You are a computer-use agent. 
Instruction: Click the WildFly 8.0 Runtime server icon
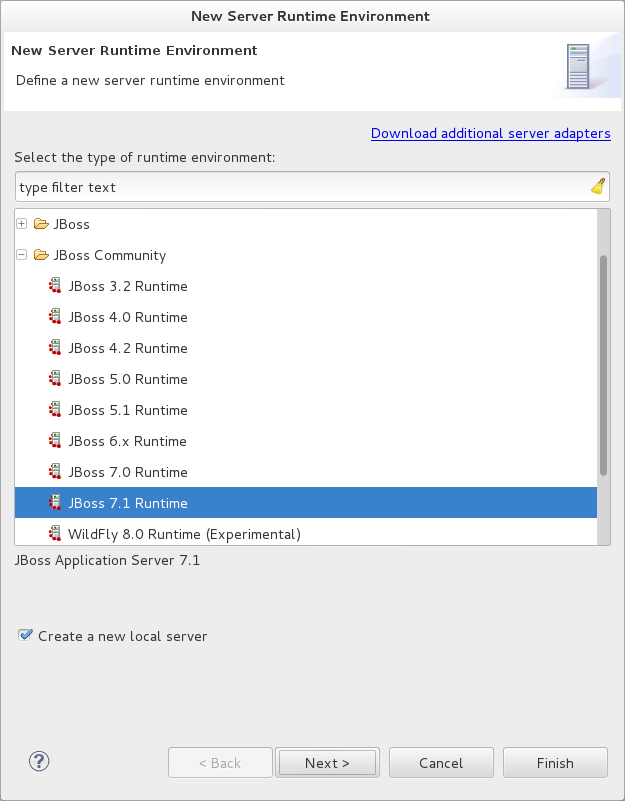pyautogui.click(x=55, y=533)
